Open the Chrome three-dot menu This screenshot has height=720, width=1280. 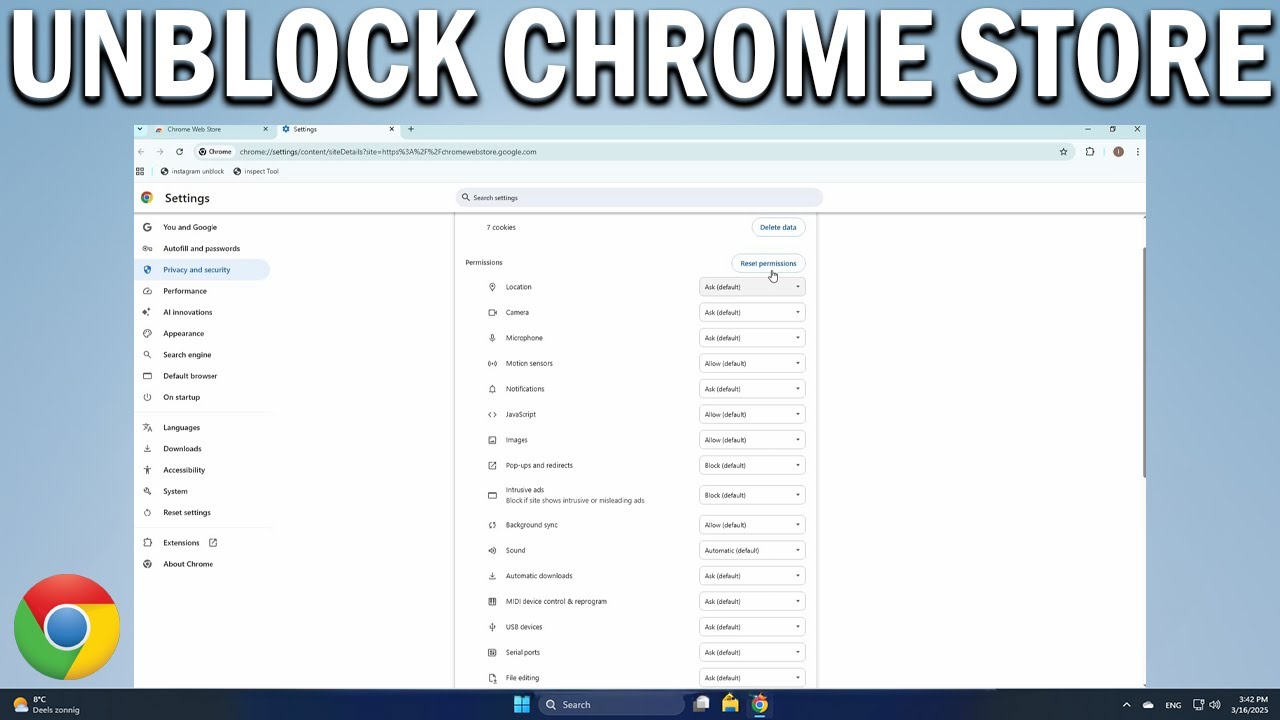pos(1137,152)
